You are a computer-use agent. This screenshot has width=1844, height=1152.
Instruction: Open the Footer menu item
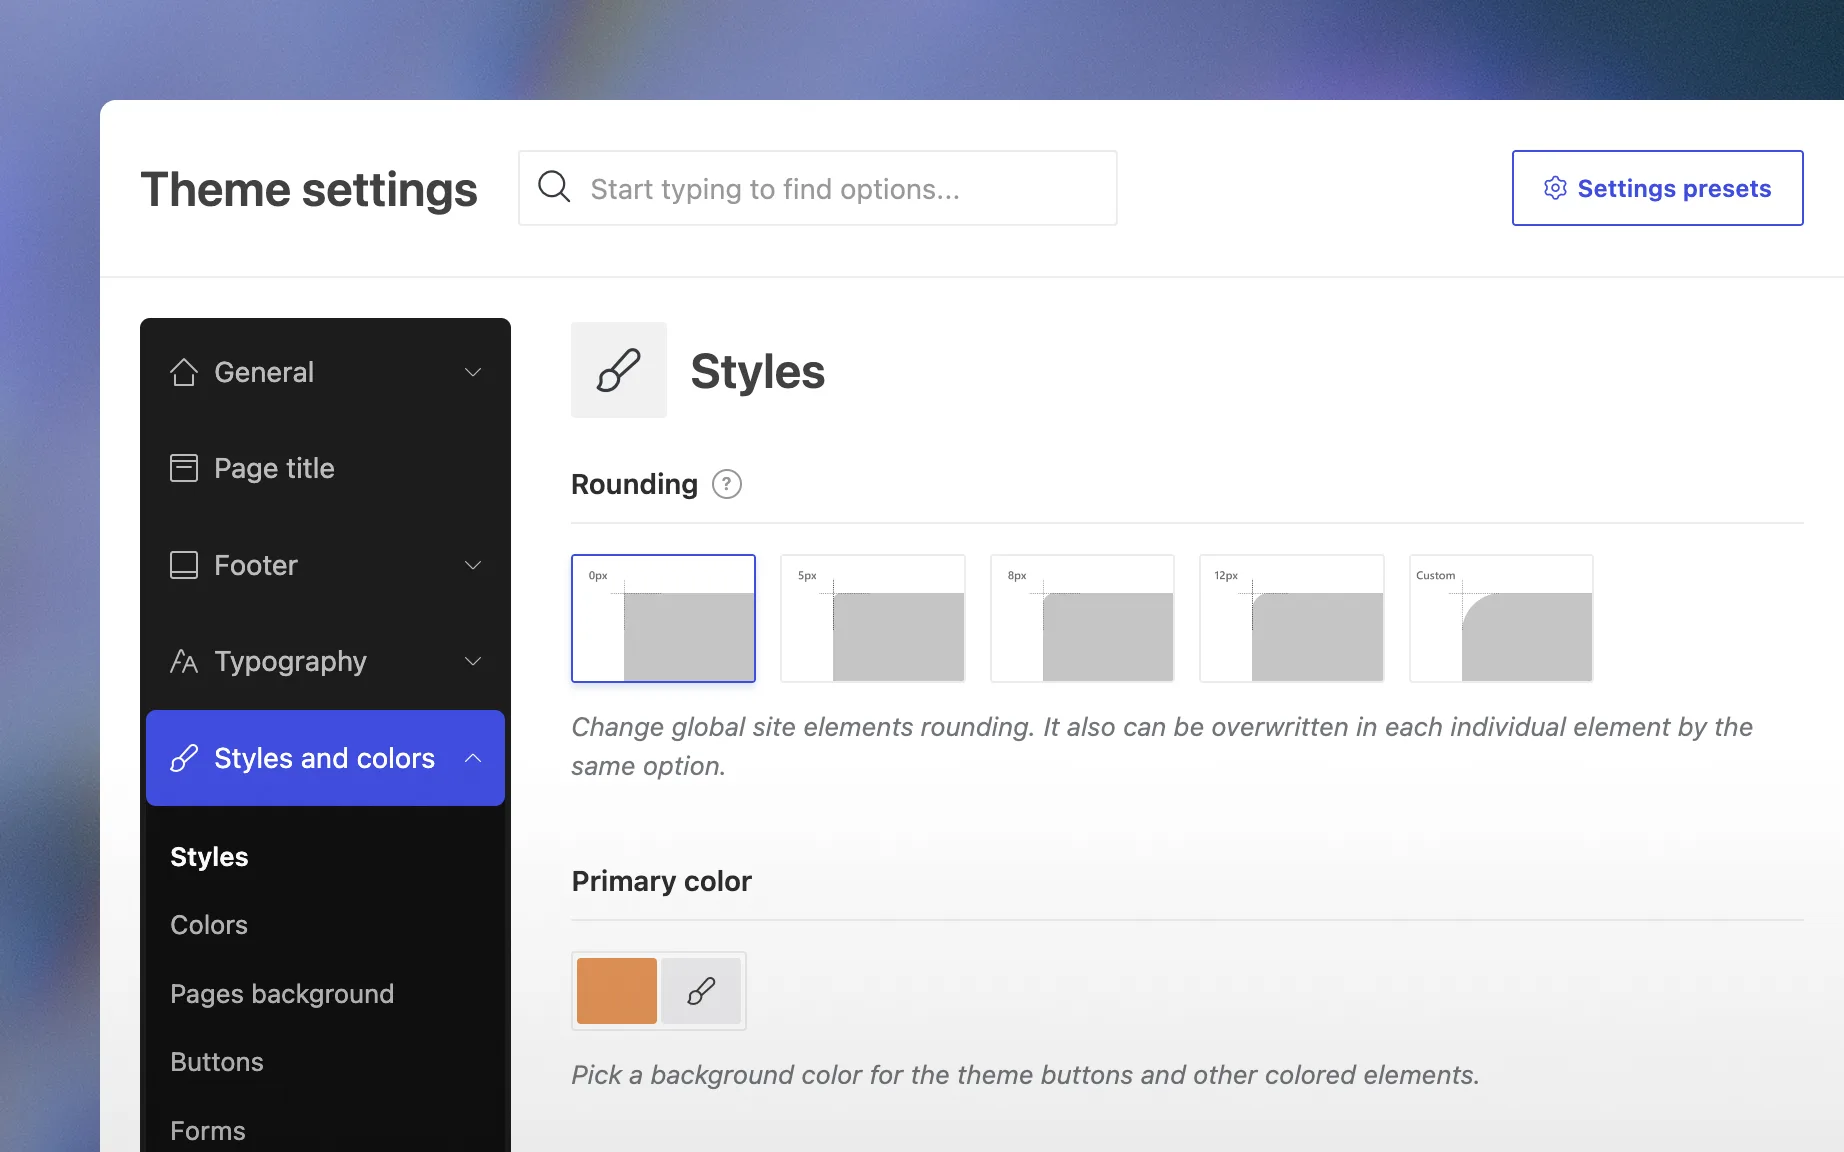point(325,565)
